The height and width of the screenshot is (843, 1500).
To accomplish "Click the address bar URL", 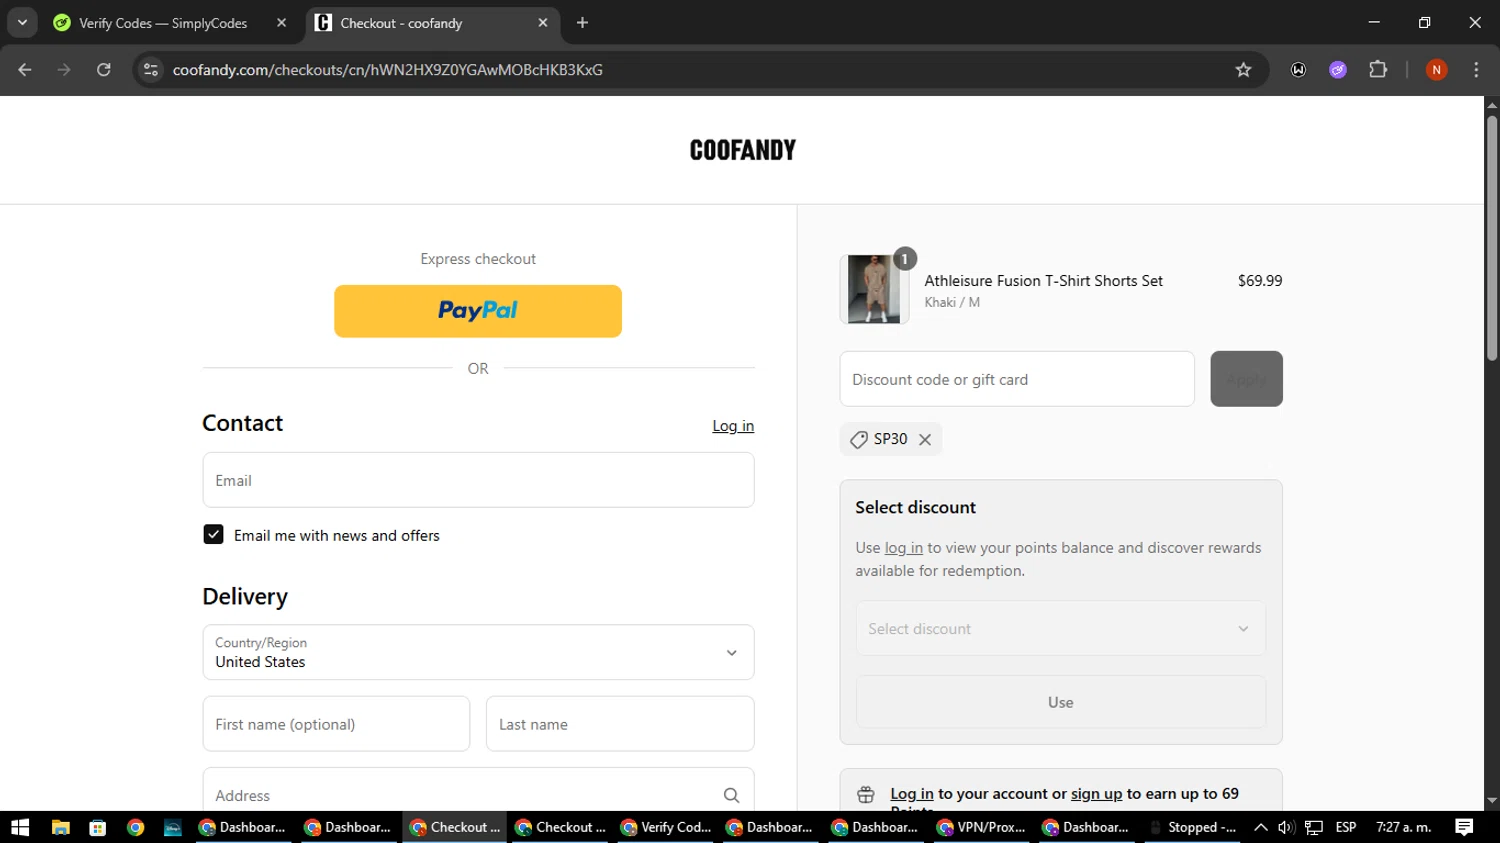I will pos(388,70).
